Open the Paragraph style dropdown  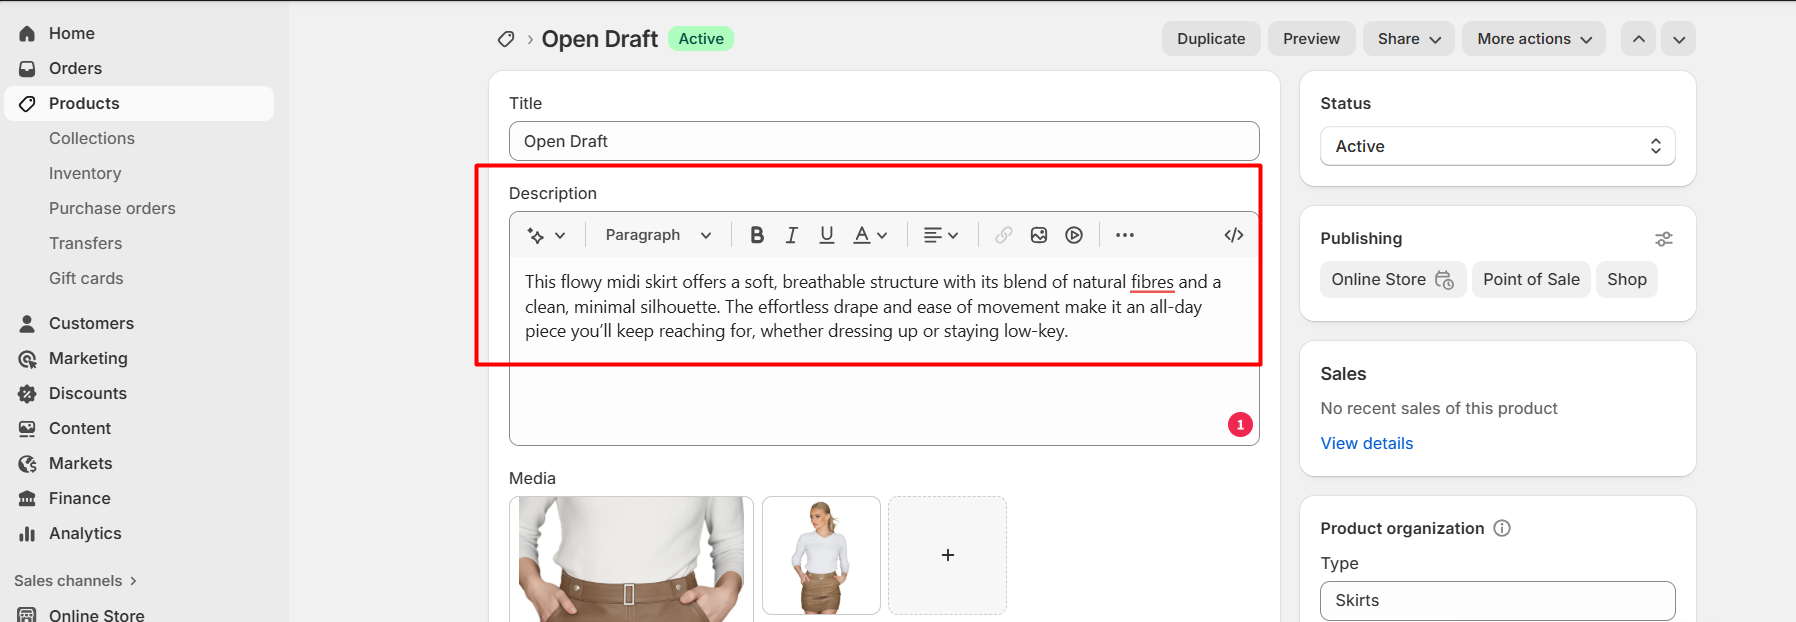point(658,235)
